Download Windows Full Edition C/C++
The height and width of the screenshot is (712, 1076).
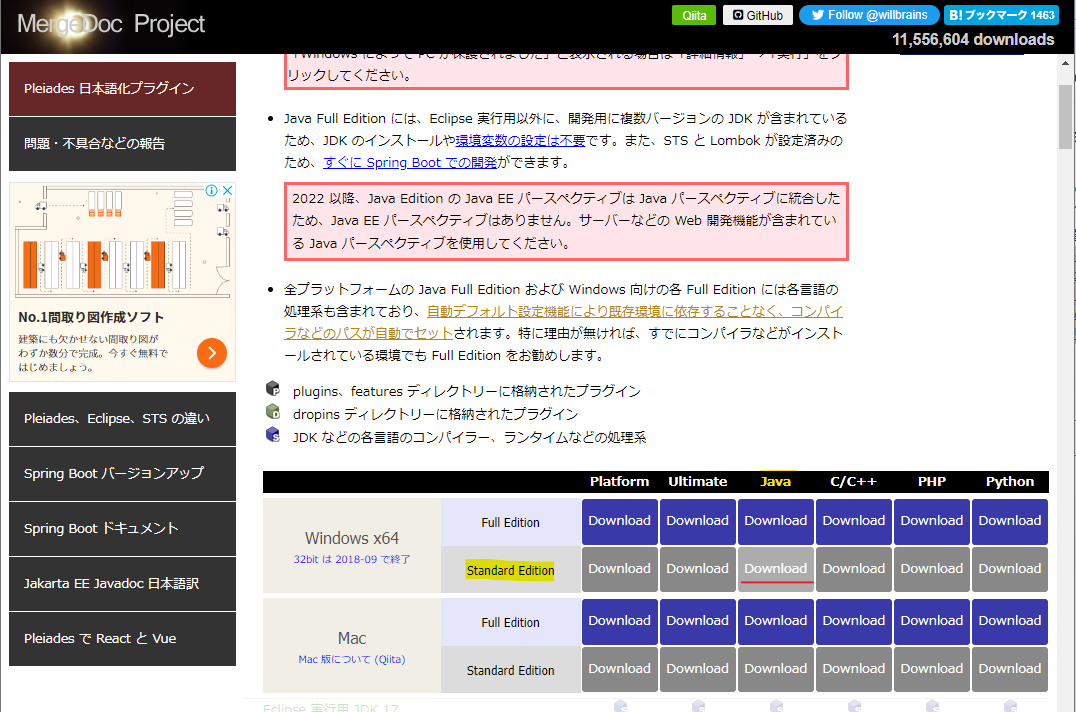(854, 521)
